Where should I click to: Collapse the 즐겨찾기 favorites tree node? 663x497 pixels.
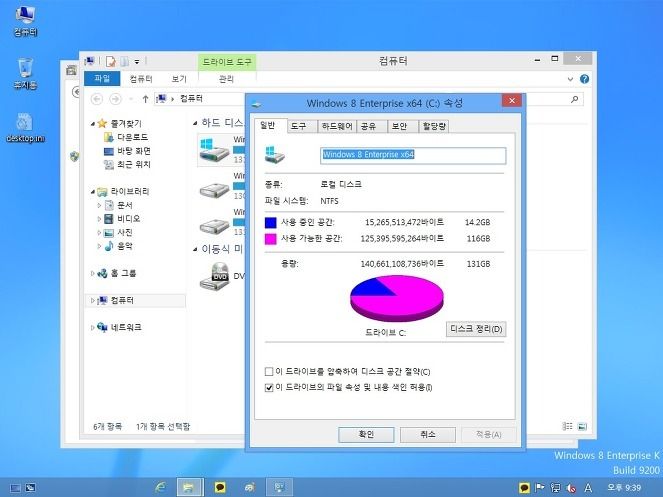[x=93, y=124]
